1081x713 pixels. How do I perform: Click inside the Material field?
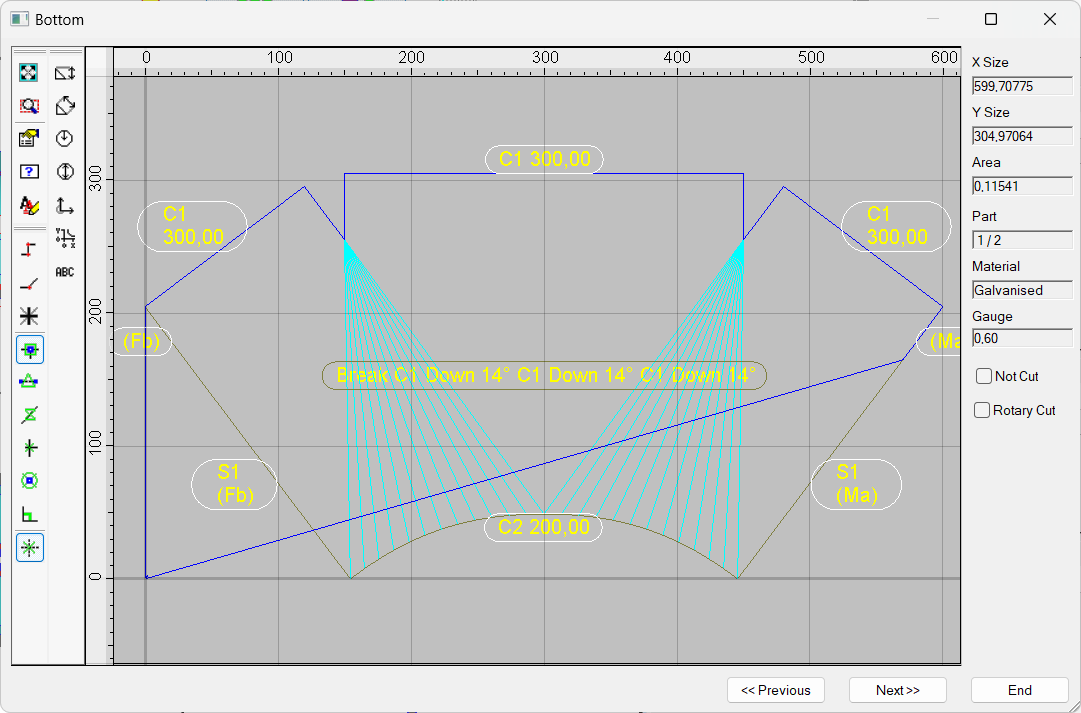tap(1021, 289)
